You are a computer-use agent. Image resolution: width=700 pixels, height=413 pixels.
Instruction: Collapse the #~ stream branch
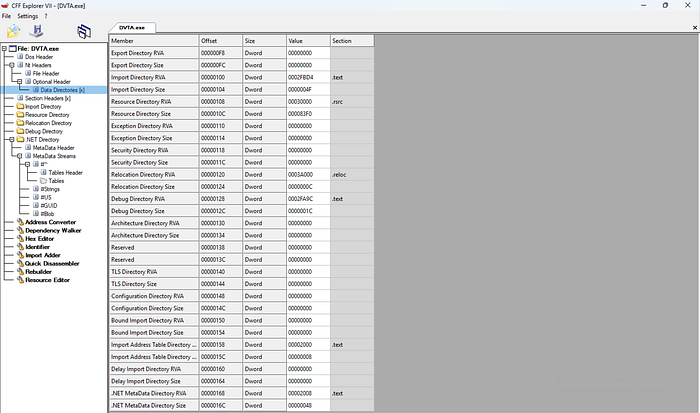[x=28, y=164]
